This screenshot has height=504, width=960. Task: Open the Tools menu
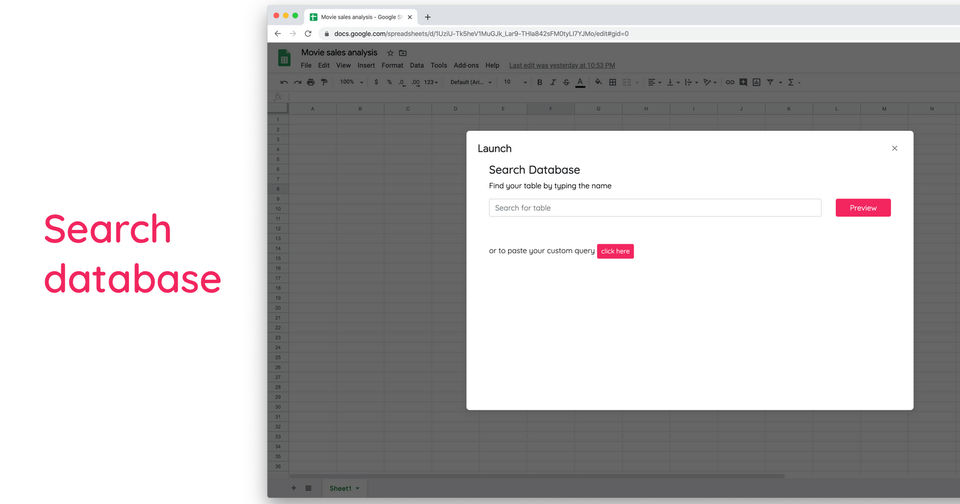point(439,66)
